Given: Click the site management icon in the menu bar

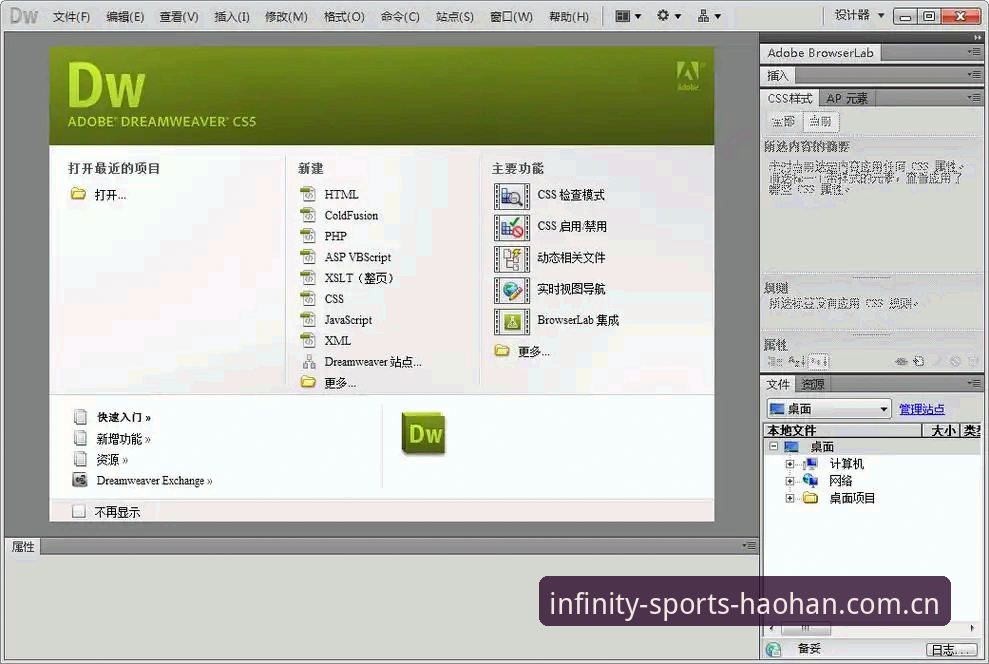Looking at the screenshot, I should (709, 16).
